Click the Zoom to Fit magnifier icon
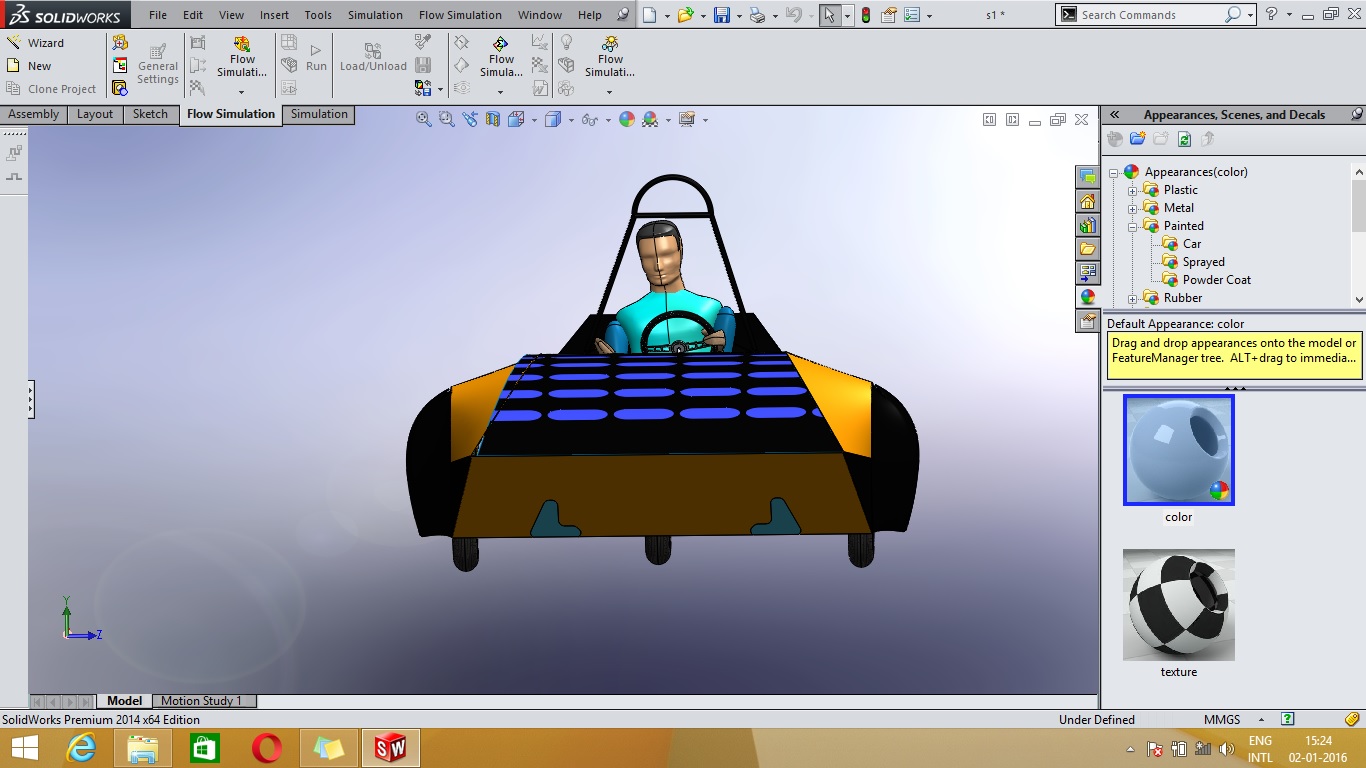The image size is (1366, 768). (x=424, y=119)
